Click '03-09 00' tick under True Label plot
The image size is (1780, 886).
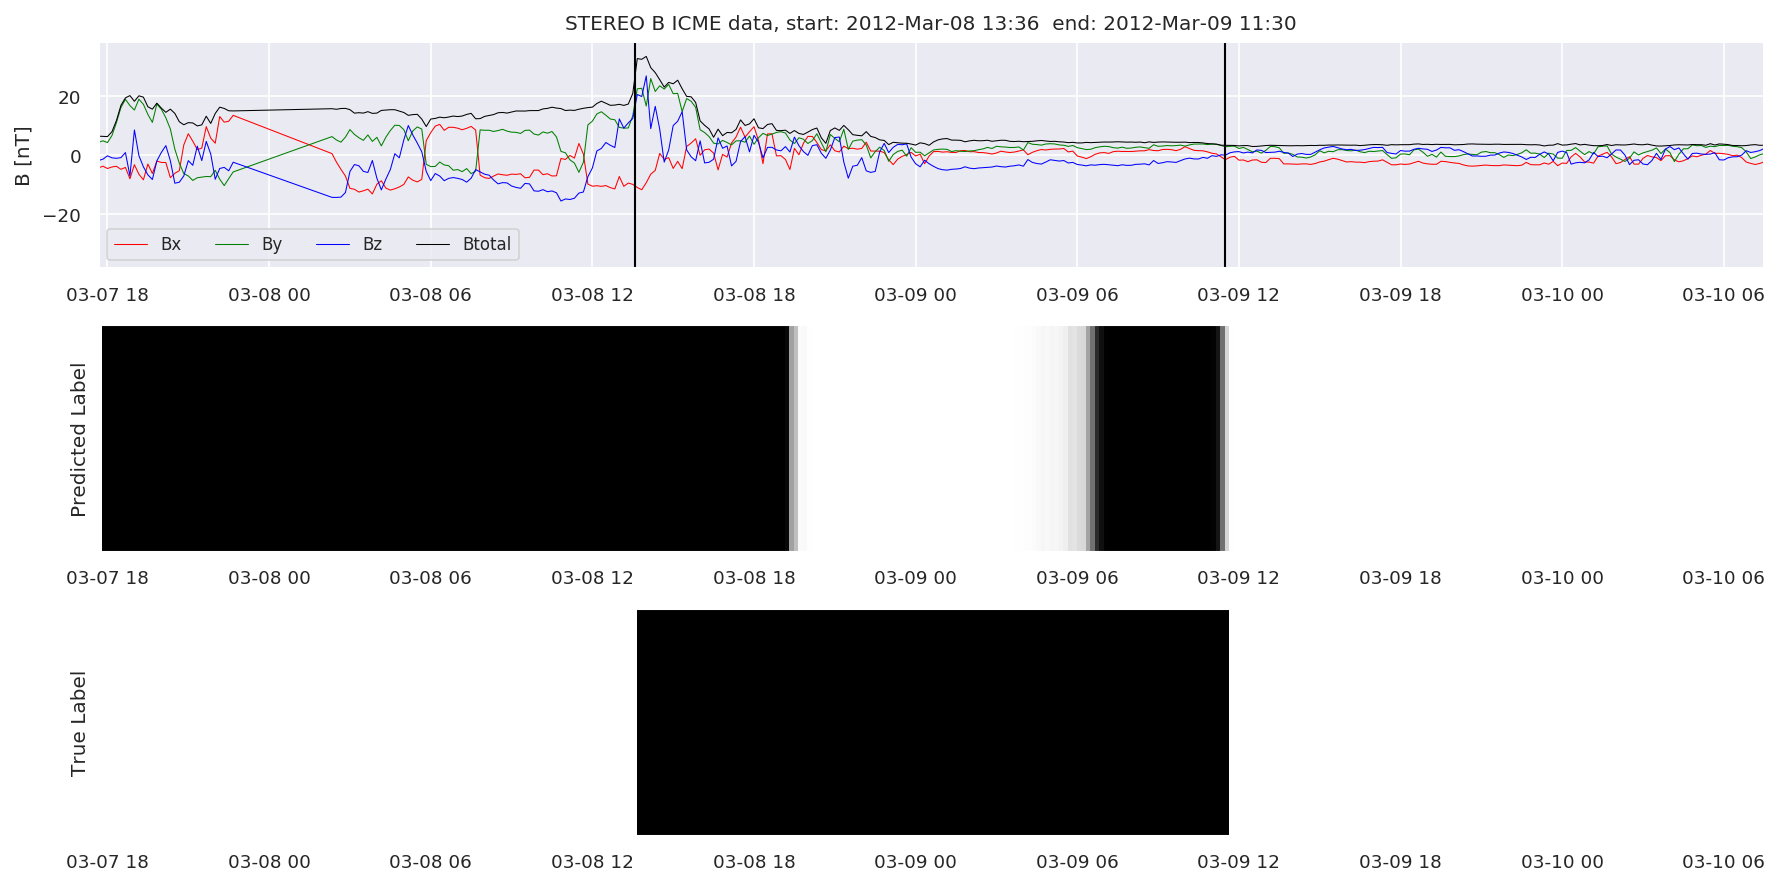point(915,862)
